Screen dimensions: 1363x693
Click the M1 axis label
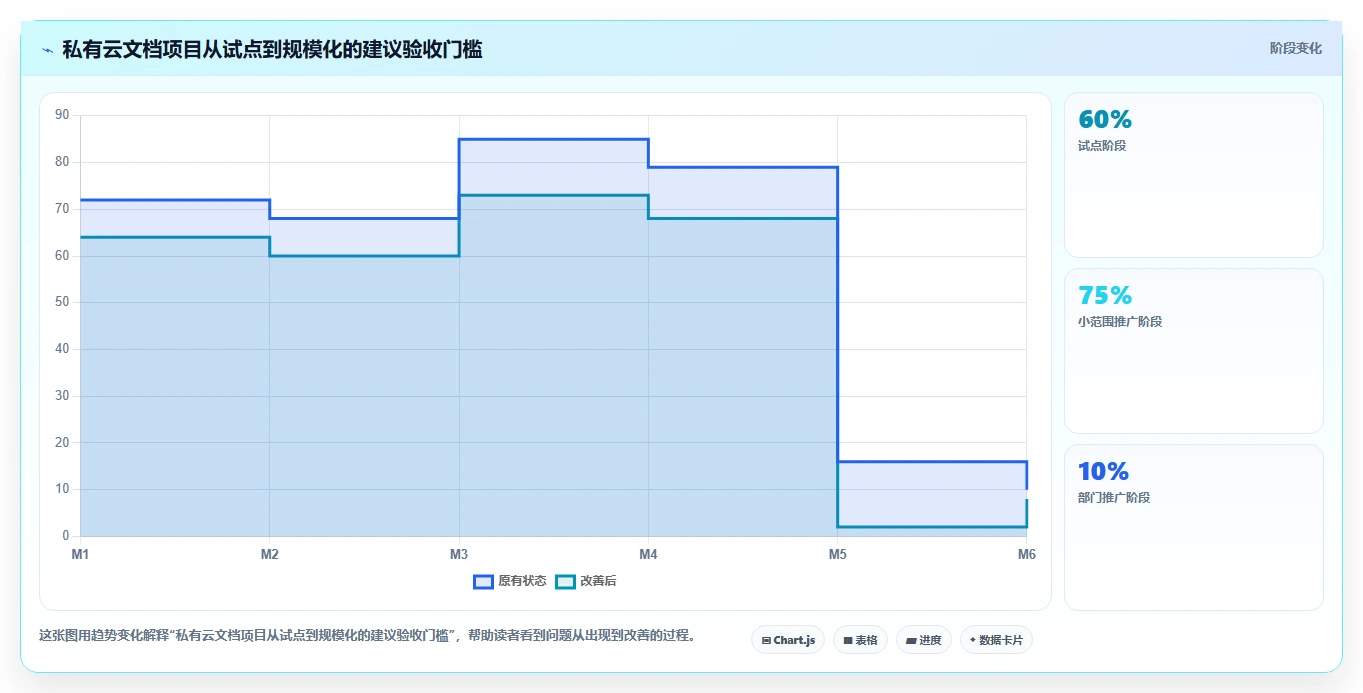tap(80, 554)
